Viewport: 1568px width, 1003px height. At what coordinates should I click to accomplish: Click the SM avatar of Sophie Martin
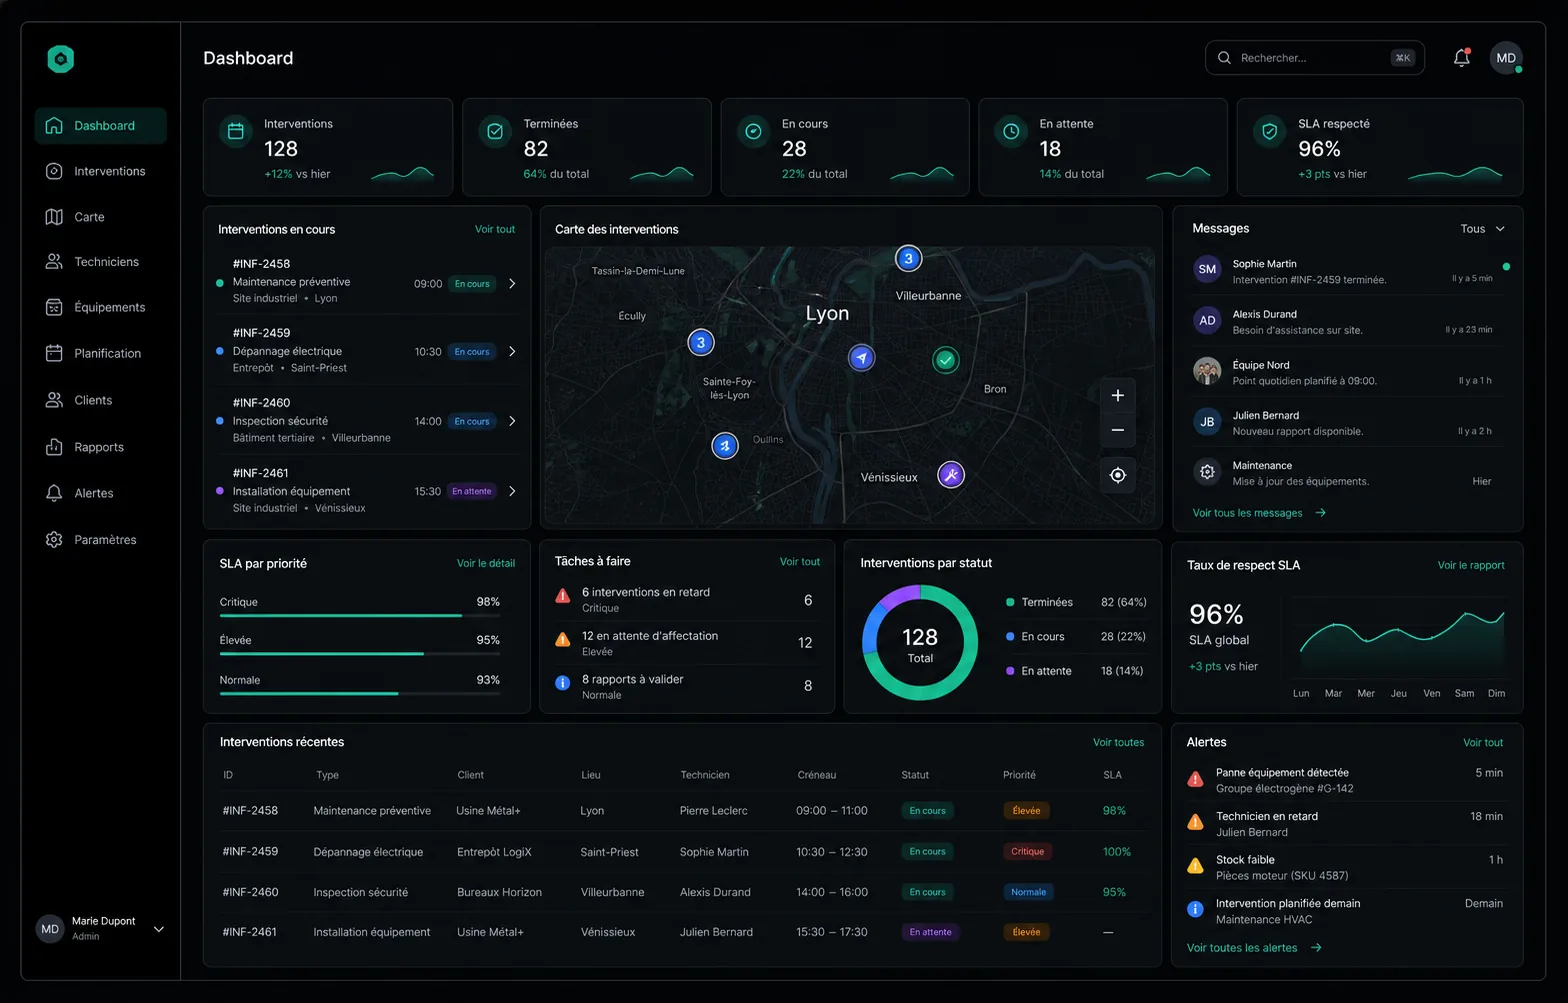click(1207, 269)
